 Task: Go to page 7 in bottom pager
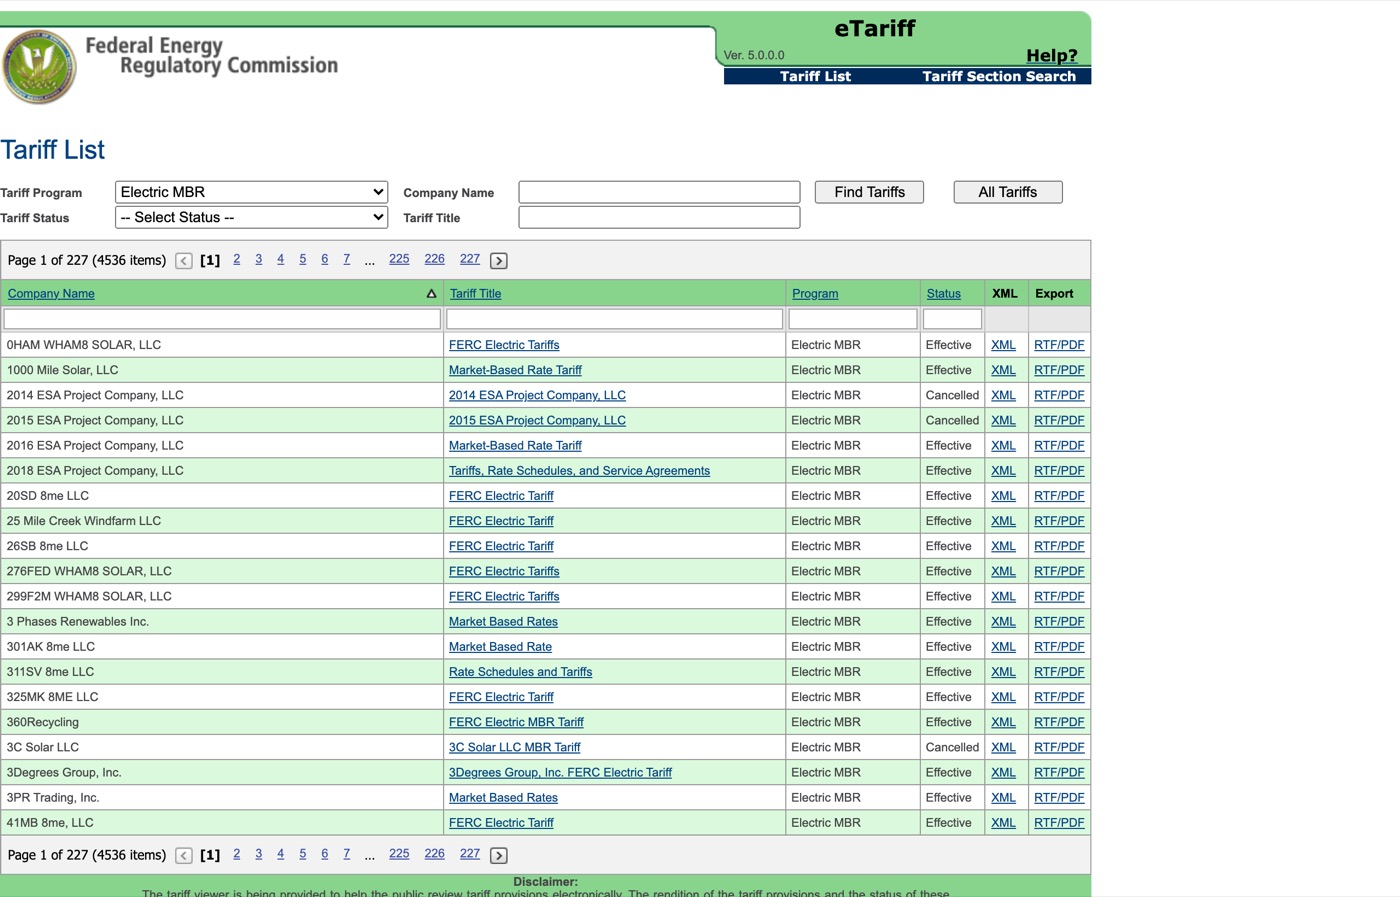tap(347, 854)
